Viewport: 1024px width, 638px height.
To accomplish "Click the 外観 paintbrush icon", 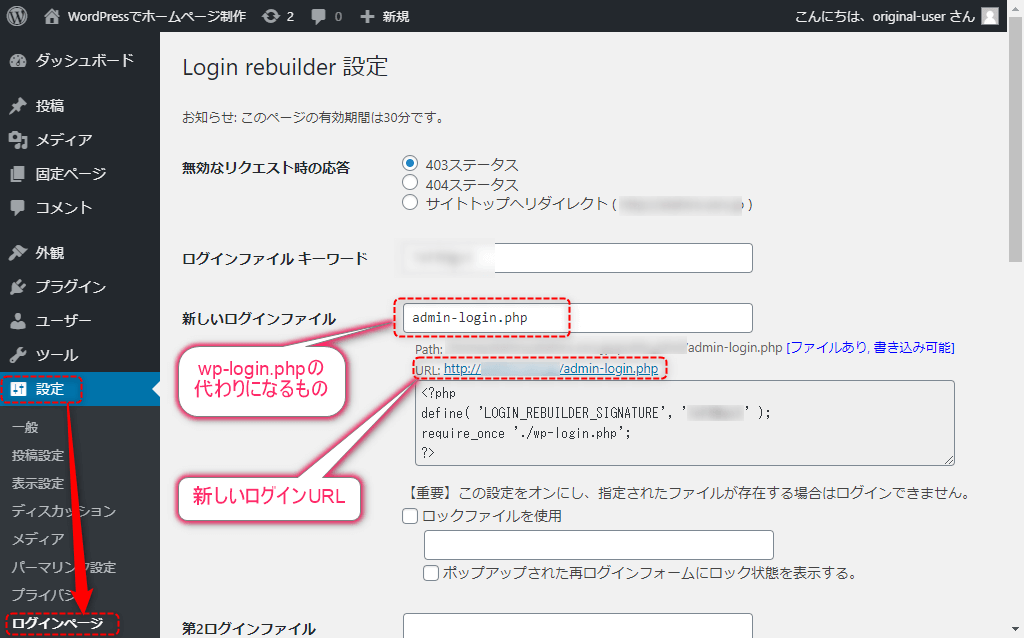I will [18, 253].
